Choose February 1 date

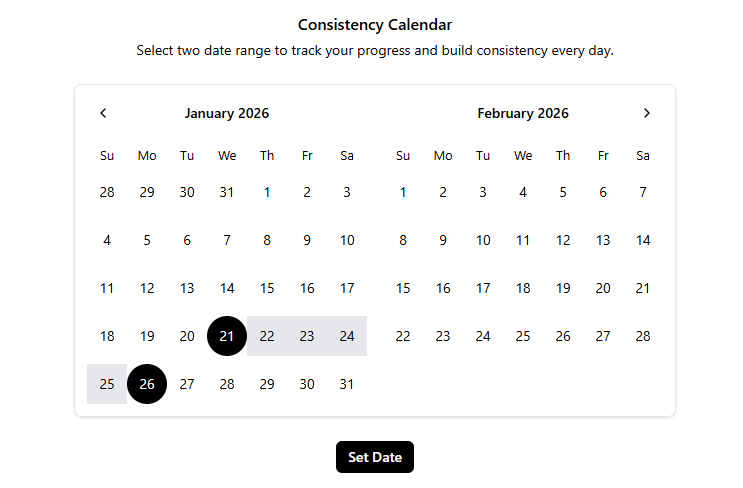pos(403,192)
